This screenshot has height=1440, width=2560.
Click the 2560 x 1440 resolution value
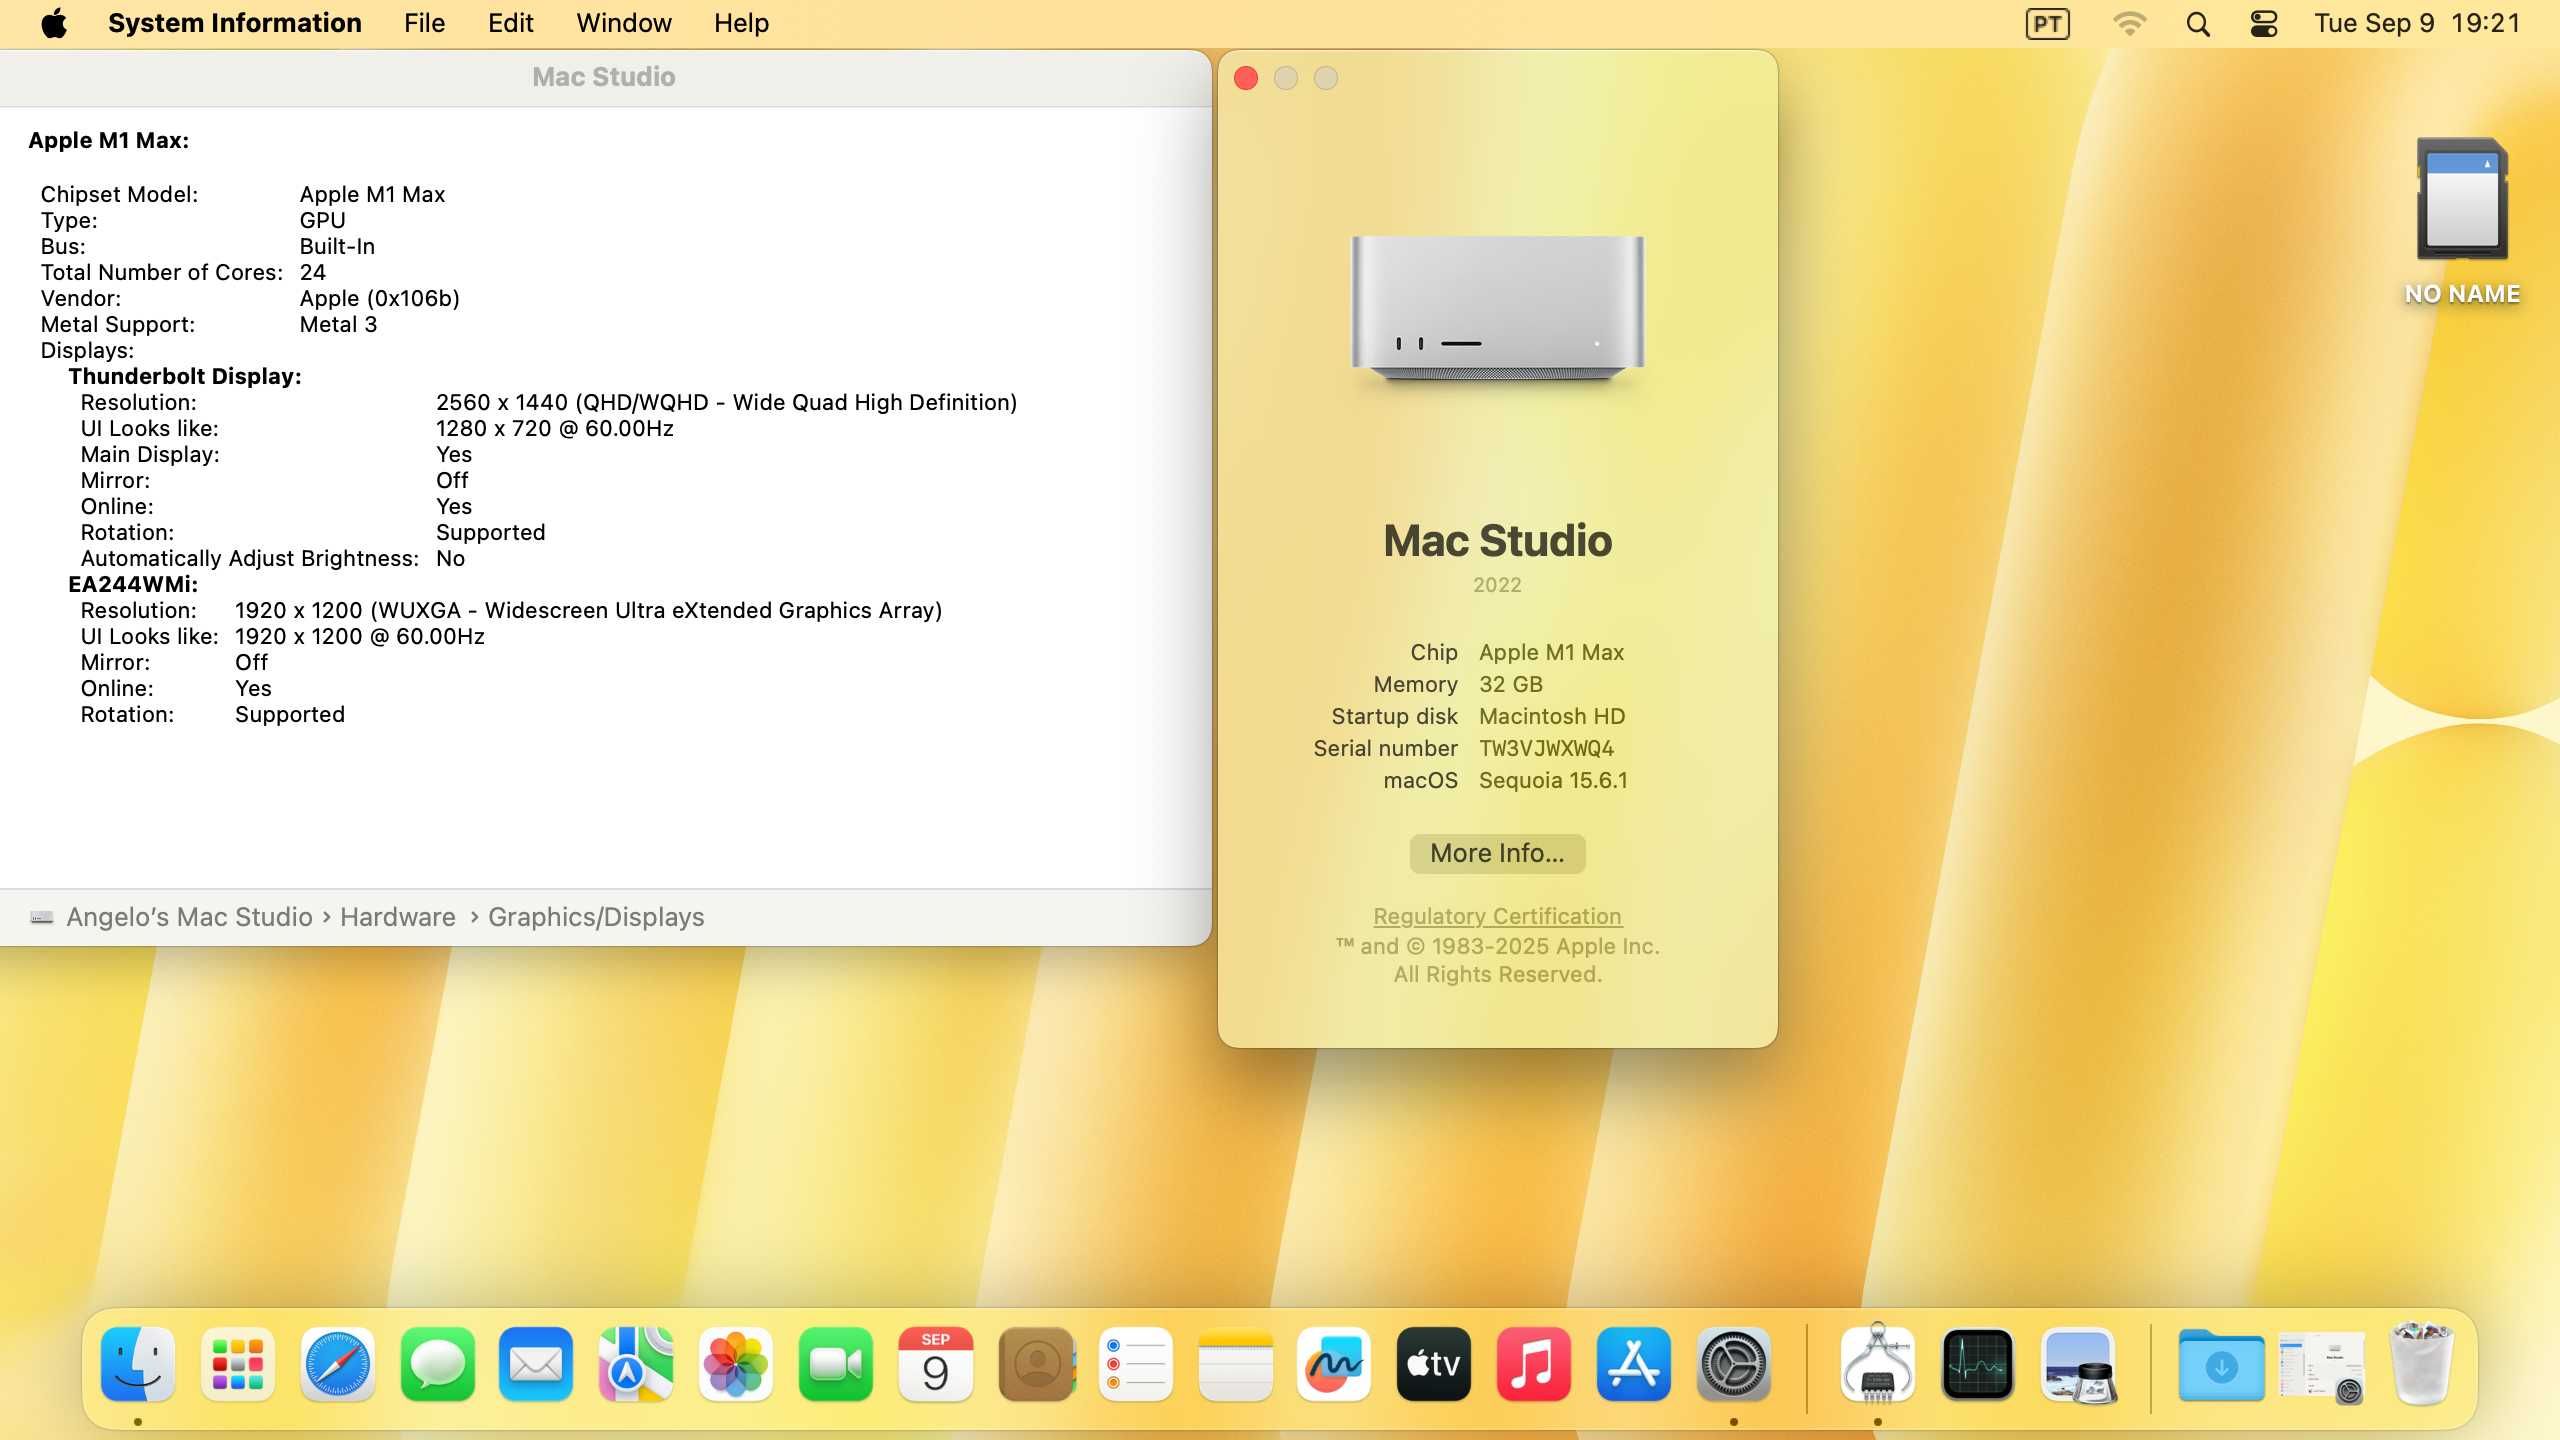(x=726, y=402)
